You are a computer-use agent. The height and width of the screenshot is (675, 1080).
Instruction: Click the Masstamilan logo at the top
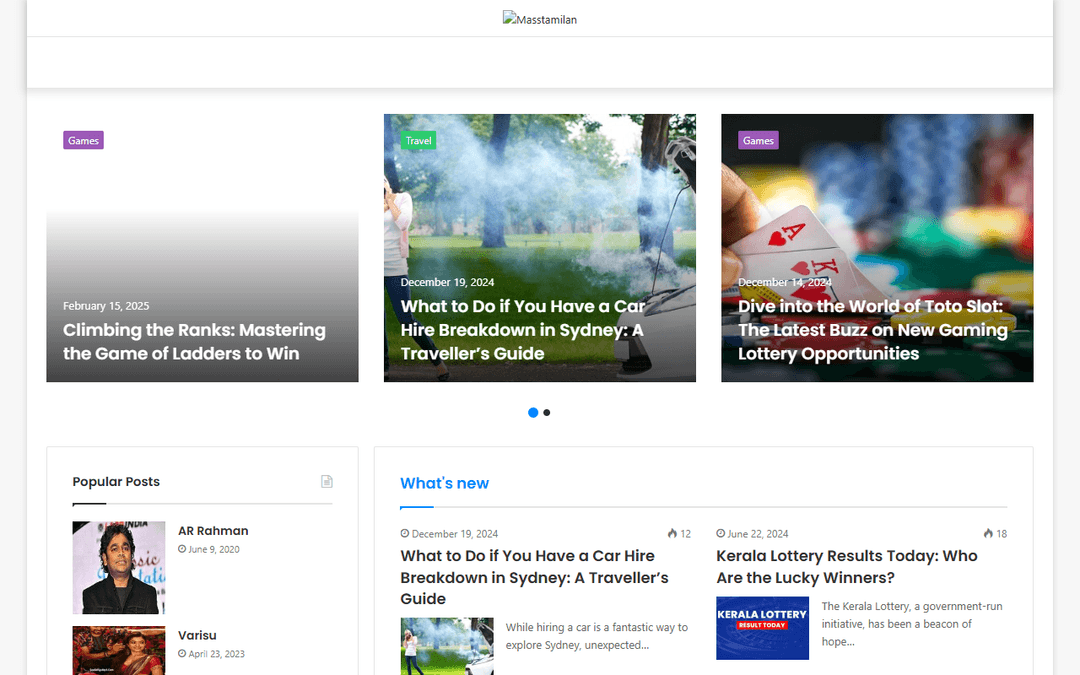point(539,19)
